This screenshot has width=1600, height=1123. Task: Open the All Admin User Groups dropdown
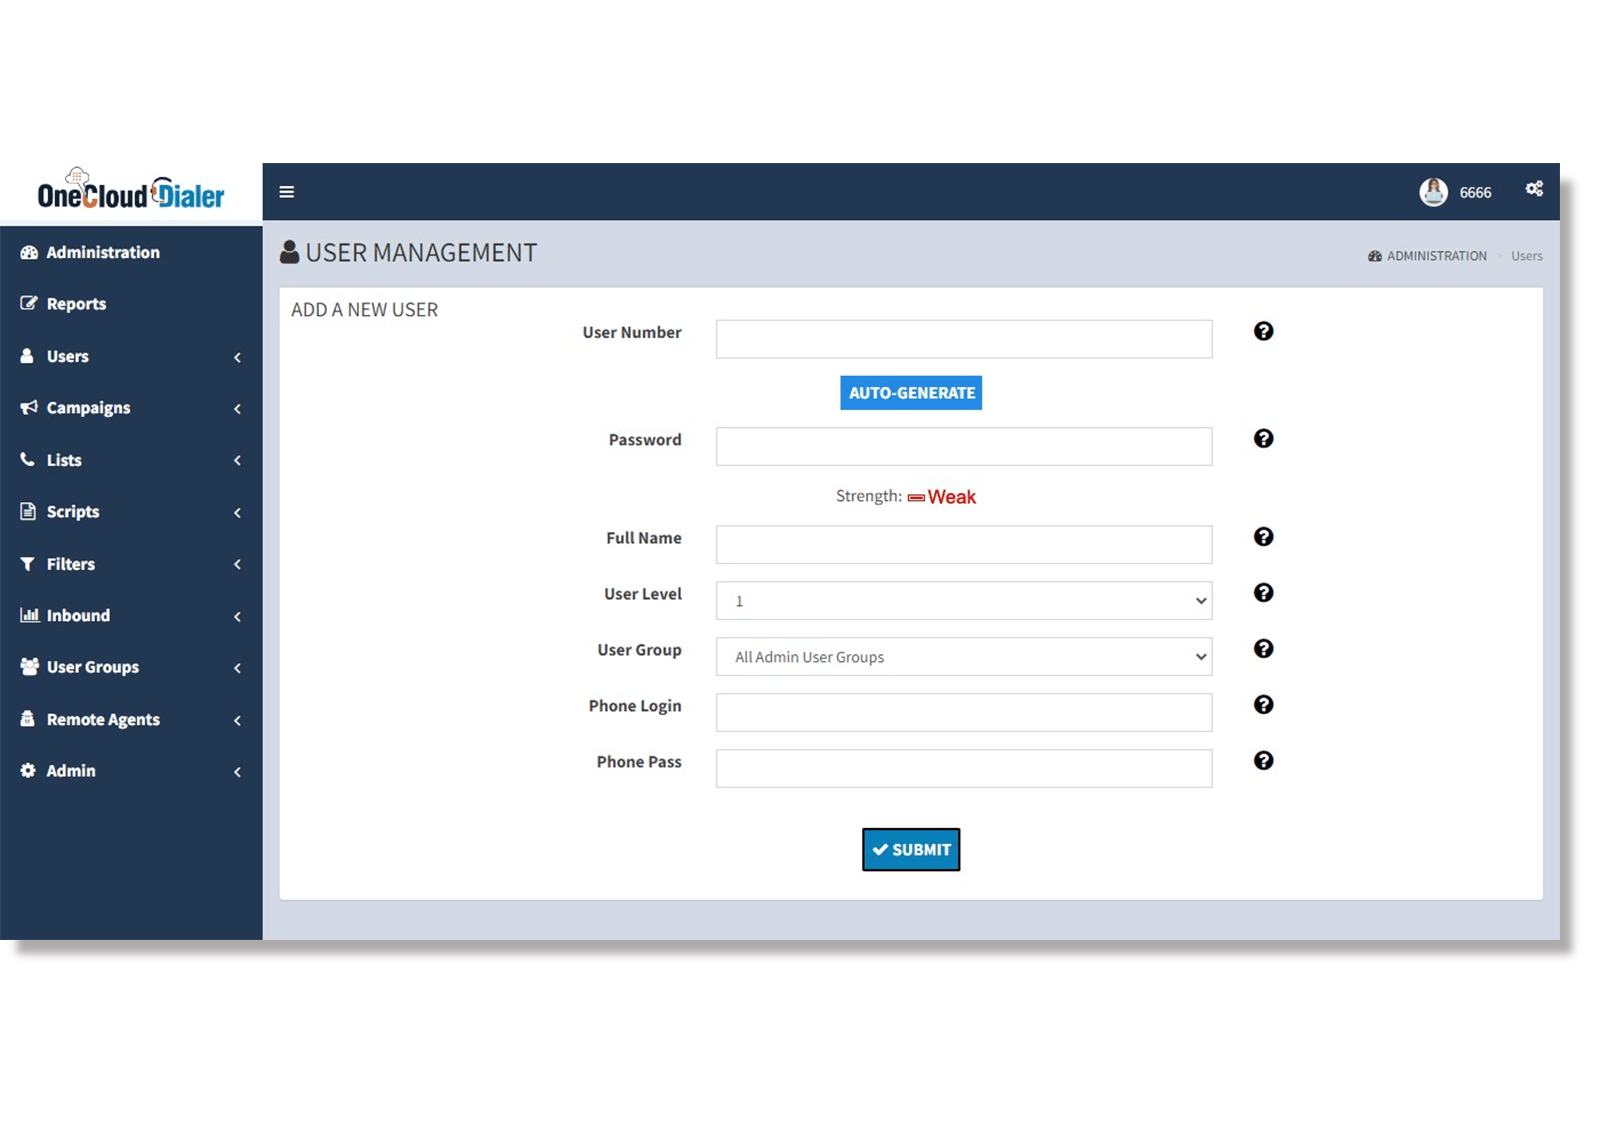point(962,656)
